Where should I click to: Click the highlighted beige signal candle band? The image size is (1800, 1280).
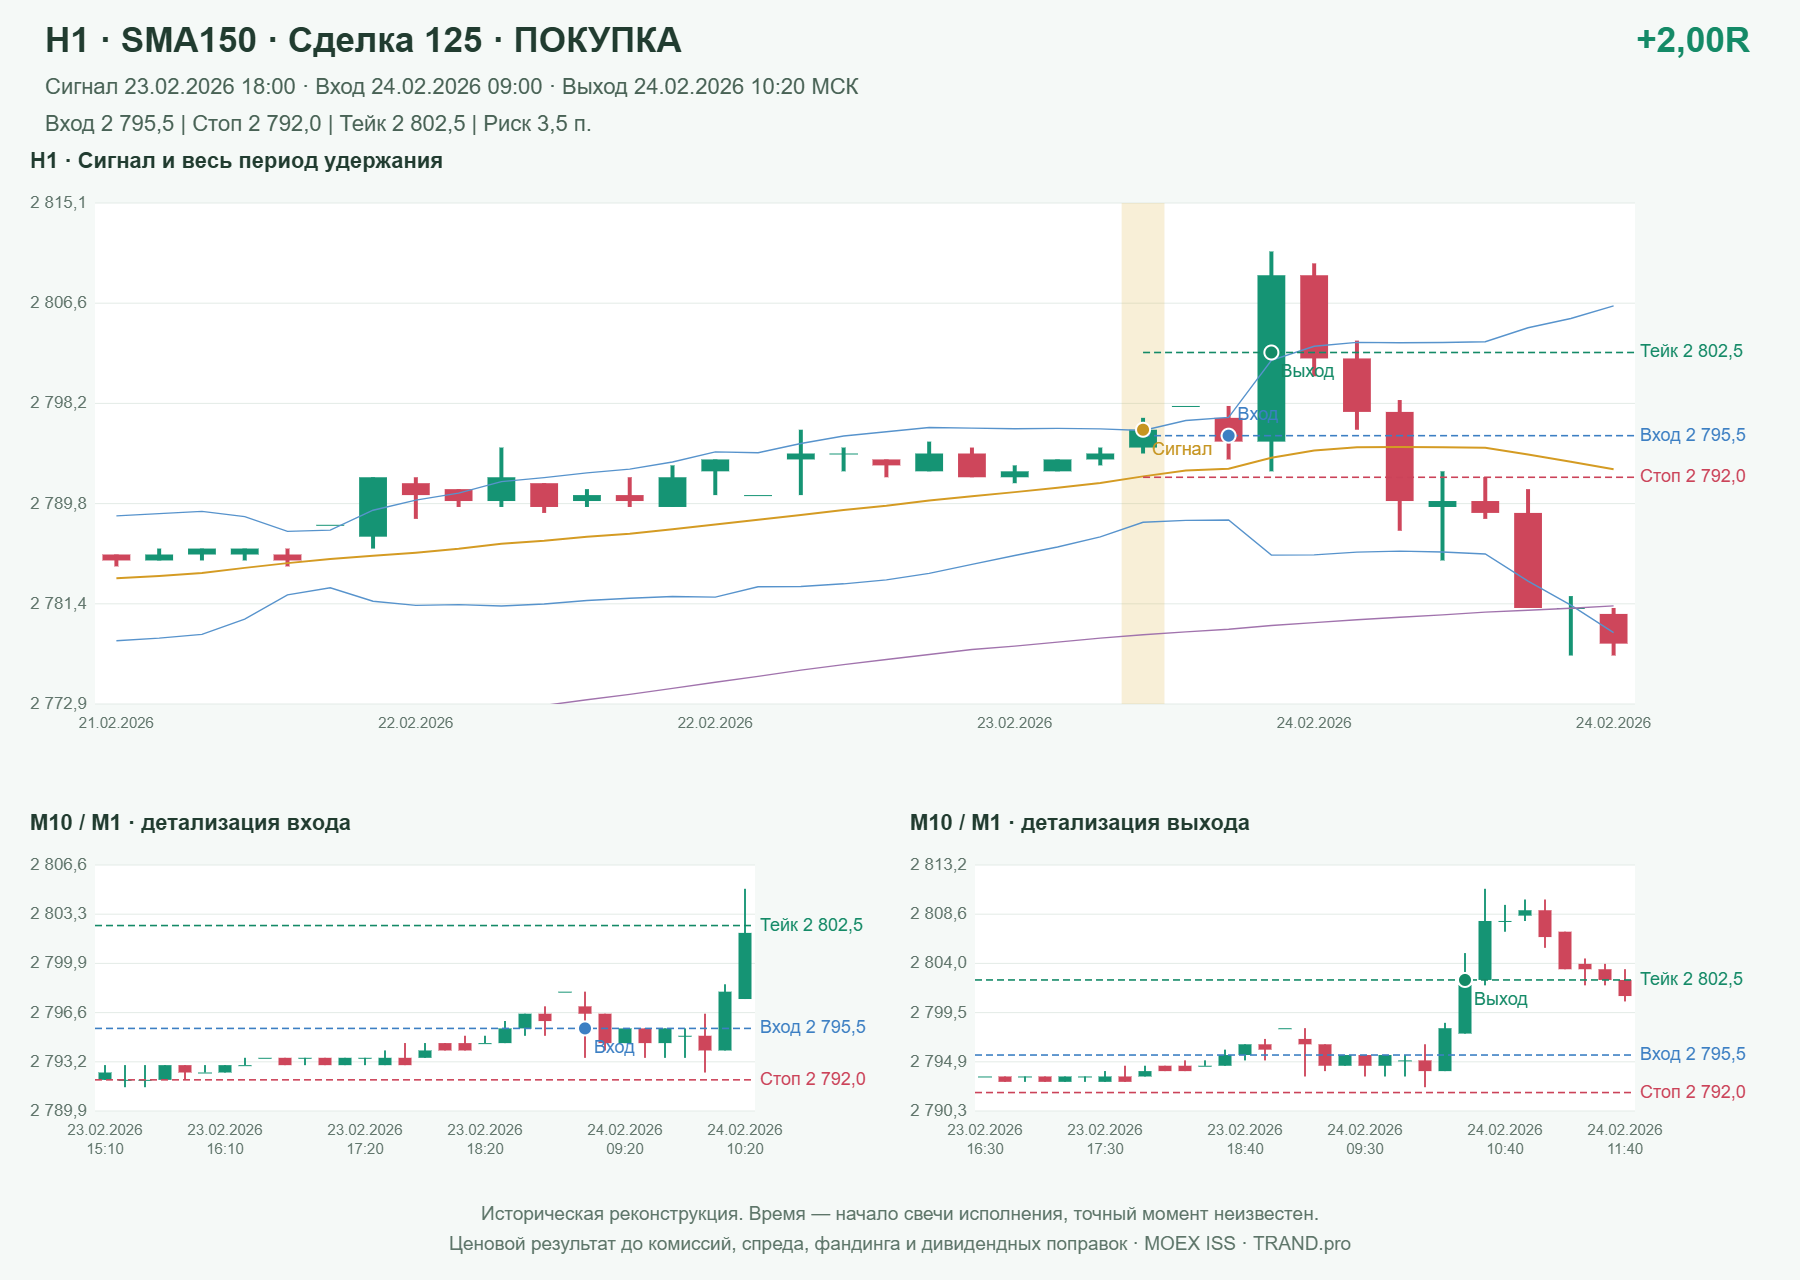point(1143,453)
